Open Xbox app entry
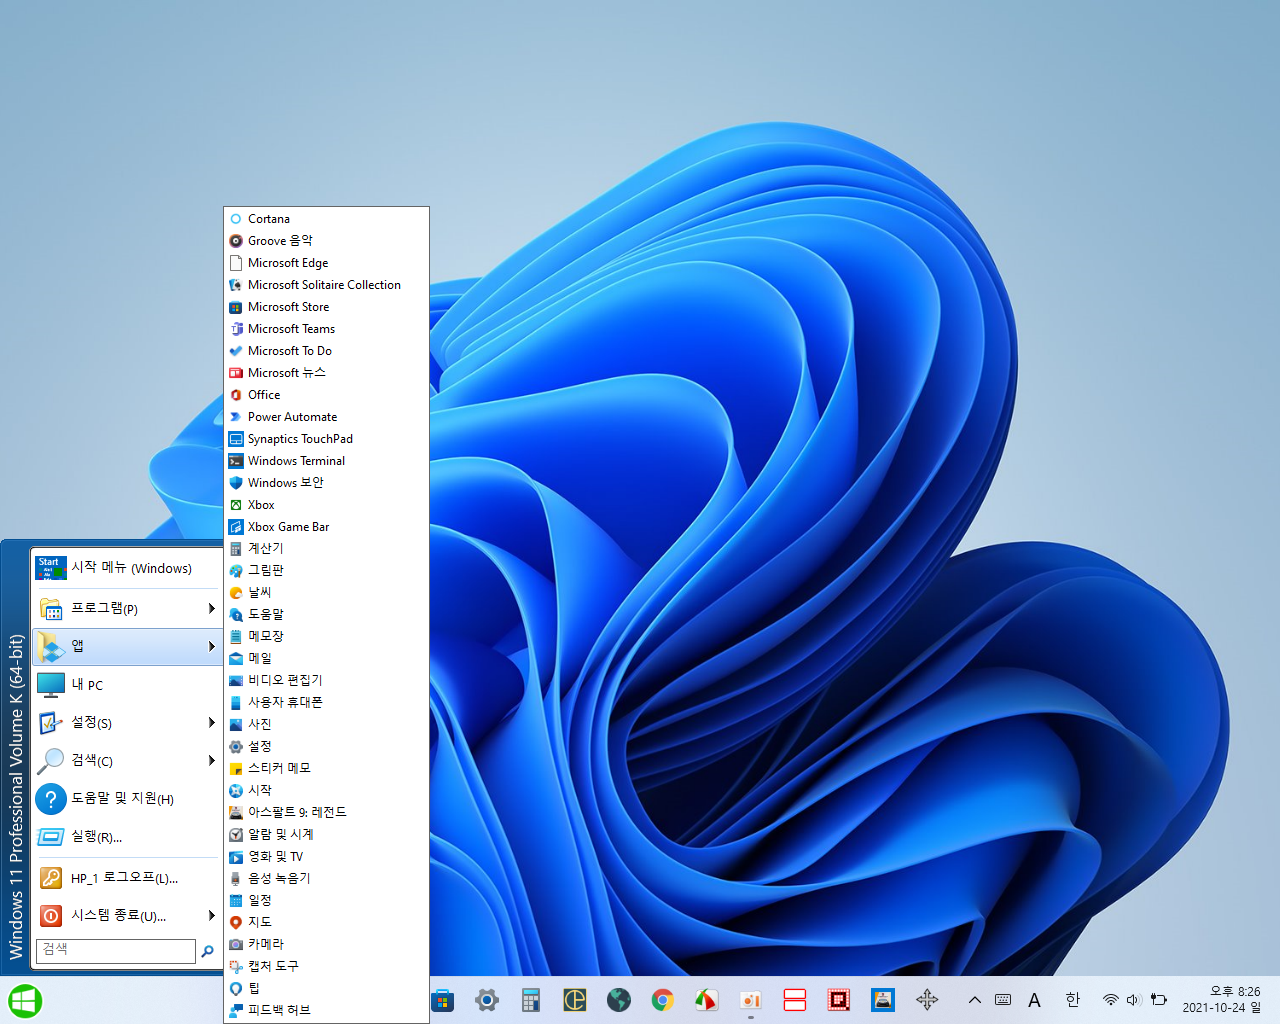This screenshot has width=1280, height=1024. (326, 505)
